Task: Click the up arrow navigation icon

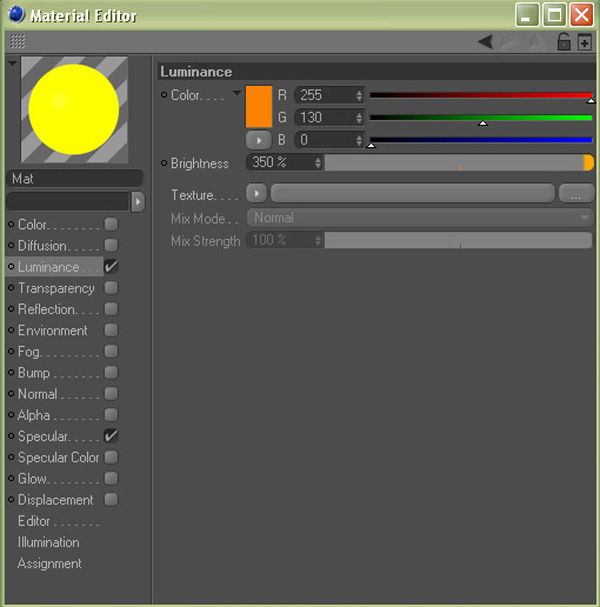Action: tap(534, 42)
